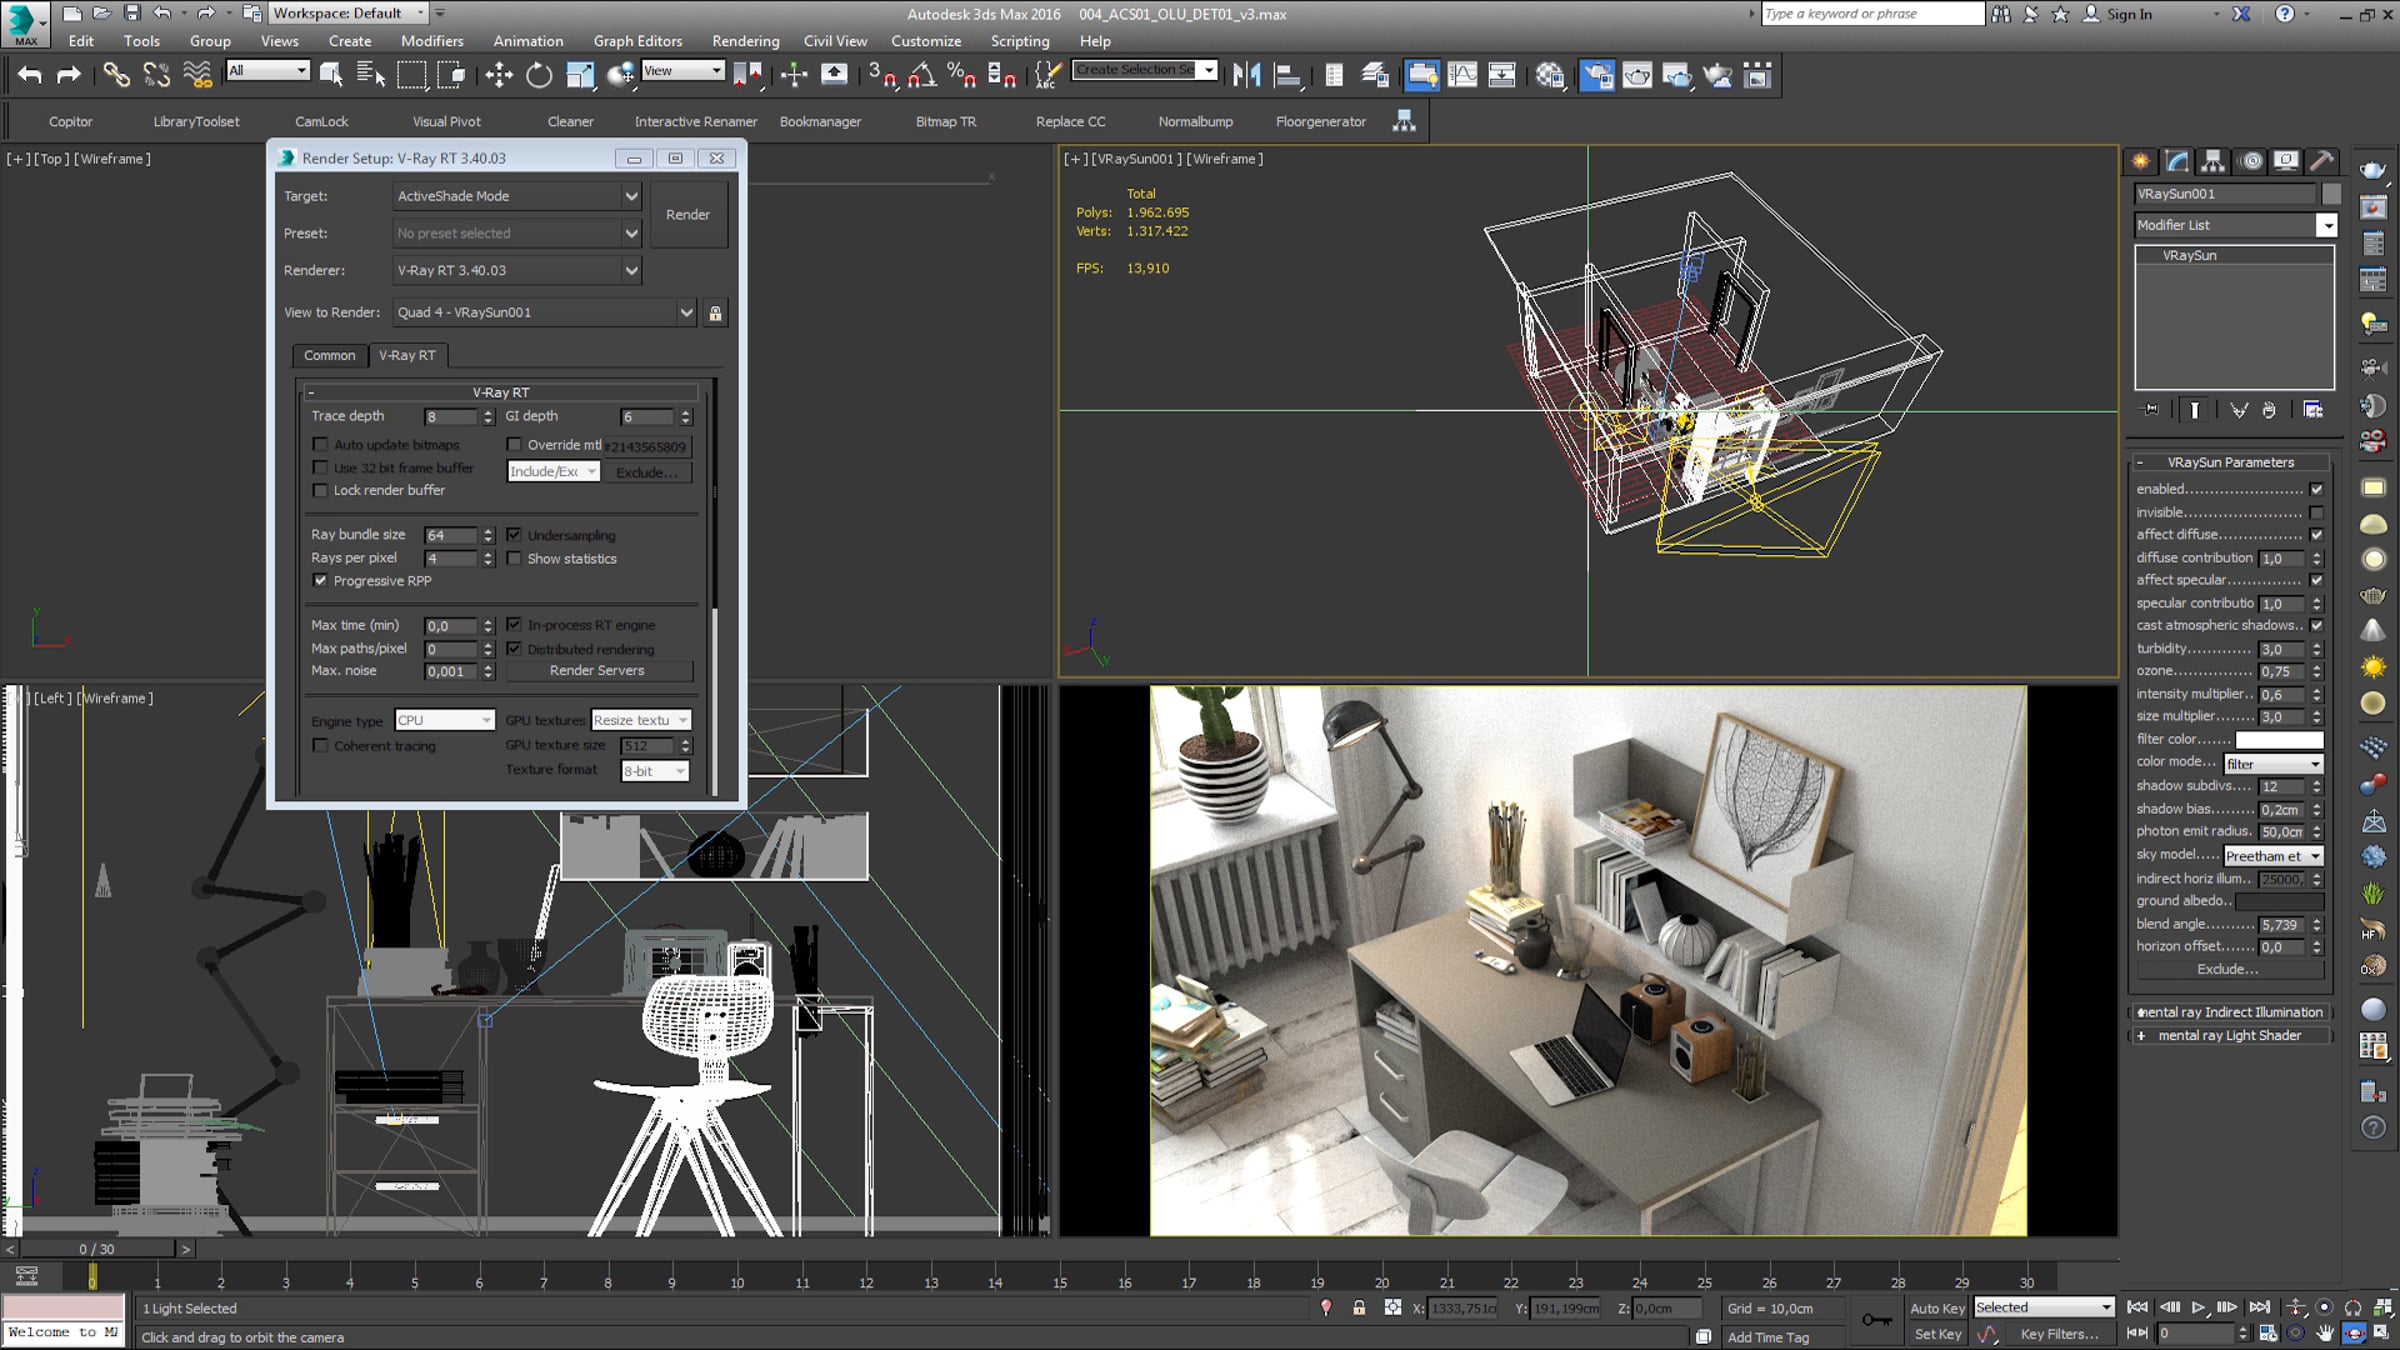The image size is (2400, 1350).
Task: Toggle the Angle Snap icon
Action: point(922,75)
